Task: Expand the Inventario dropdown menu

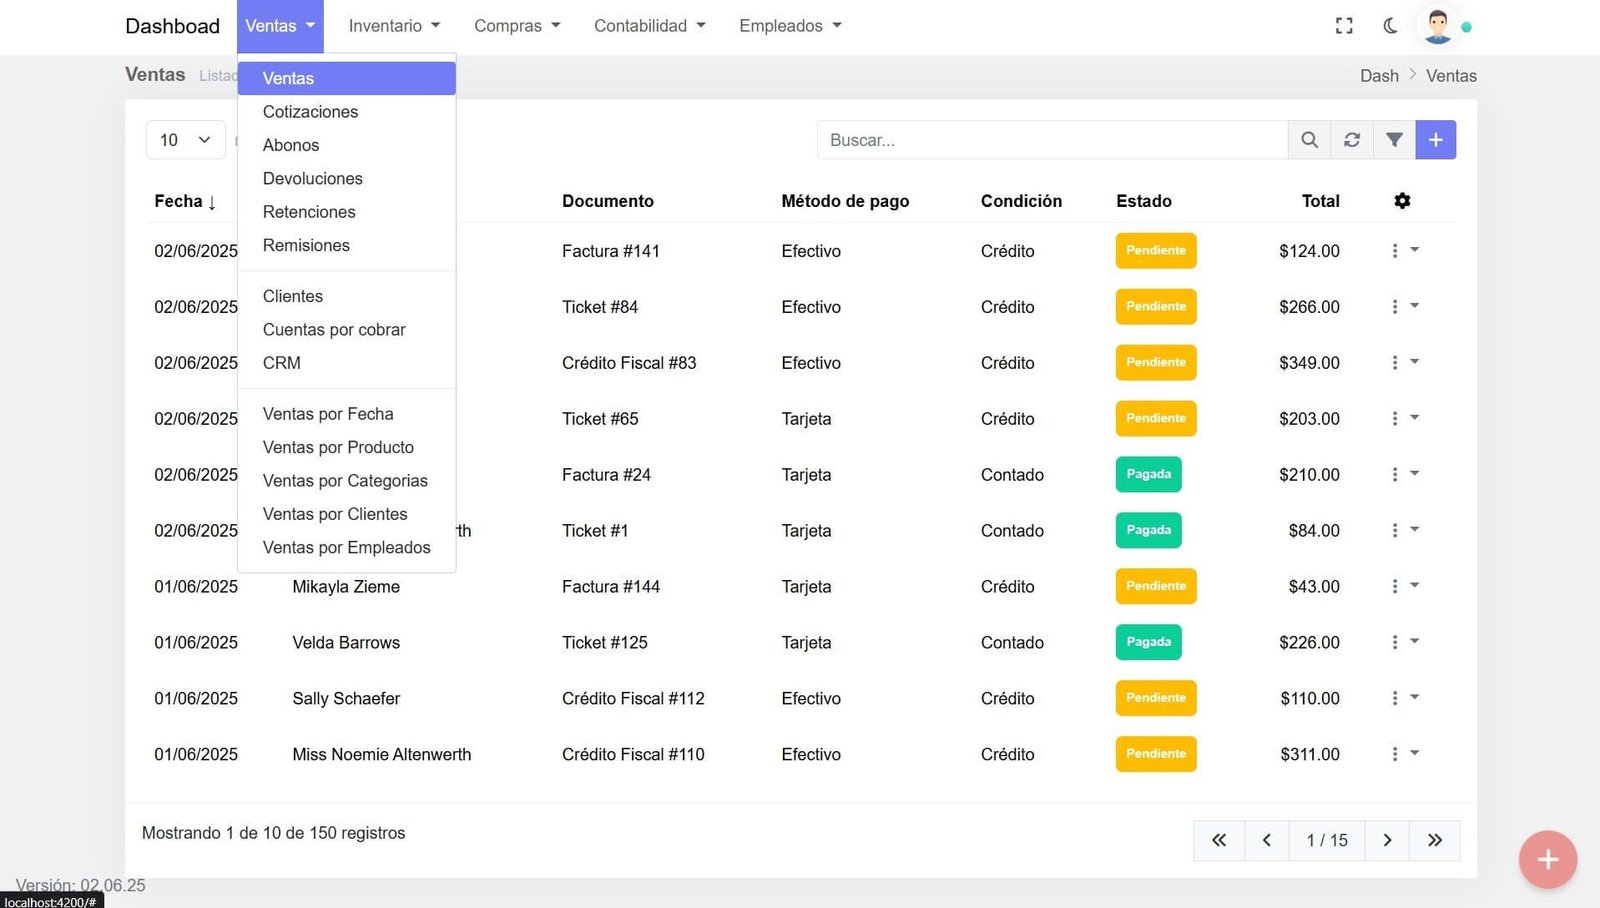Action: 394,26
